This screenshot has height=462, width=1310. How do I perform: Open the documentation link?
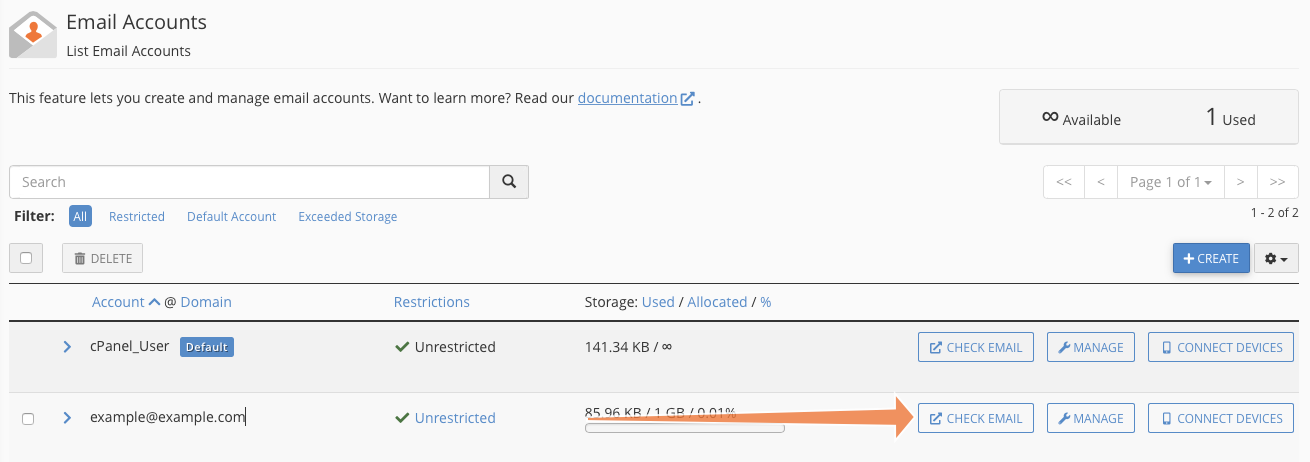point(627,98)
